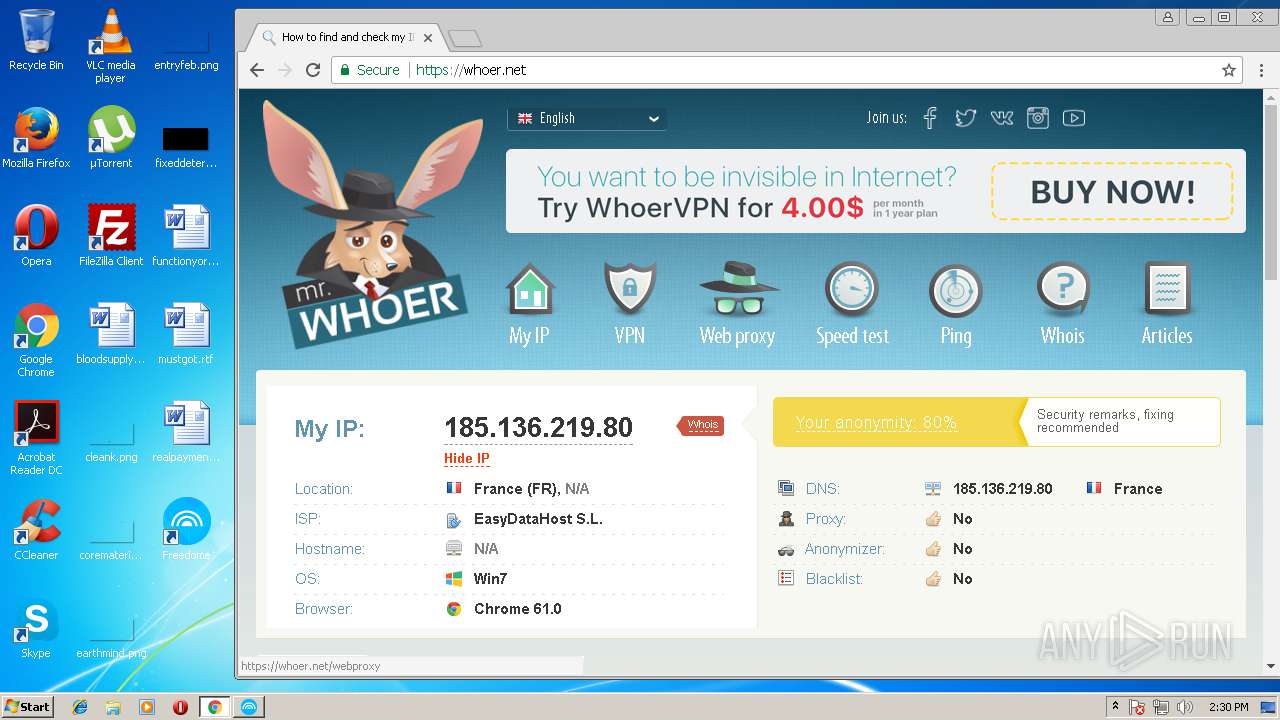The image size is (1280, 720).
Task: Open mustgot.rtf file on the desktop
Action: tap(186, 334)
